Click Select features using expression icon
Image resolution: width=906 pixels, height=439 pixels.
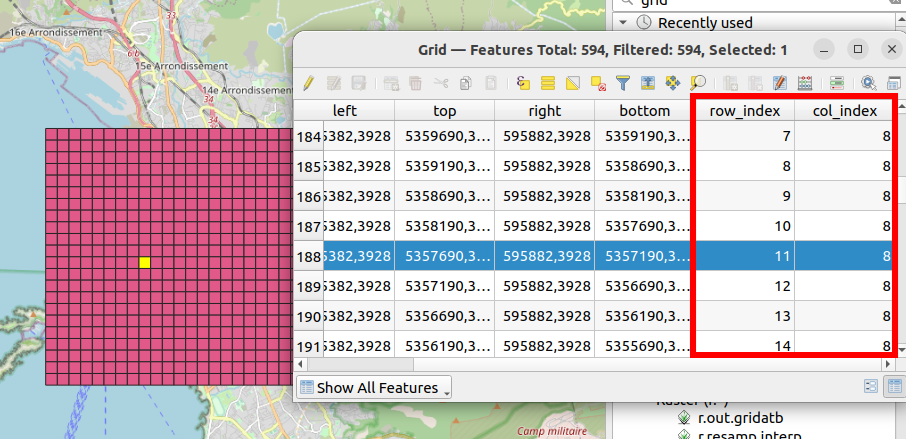522,83
